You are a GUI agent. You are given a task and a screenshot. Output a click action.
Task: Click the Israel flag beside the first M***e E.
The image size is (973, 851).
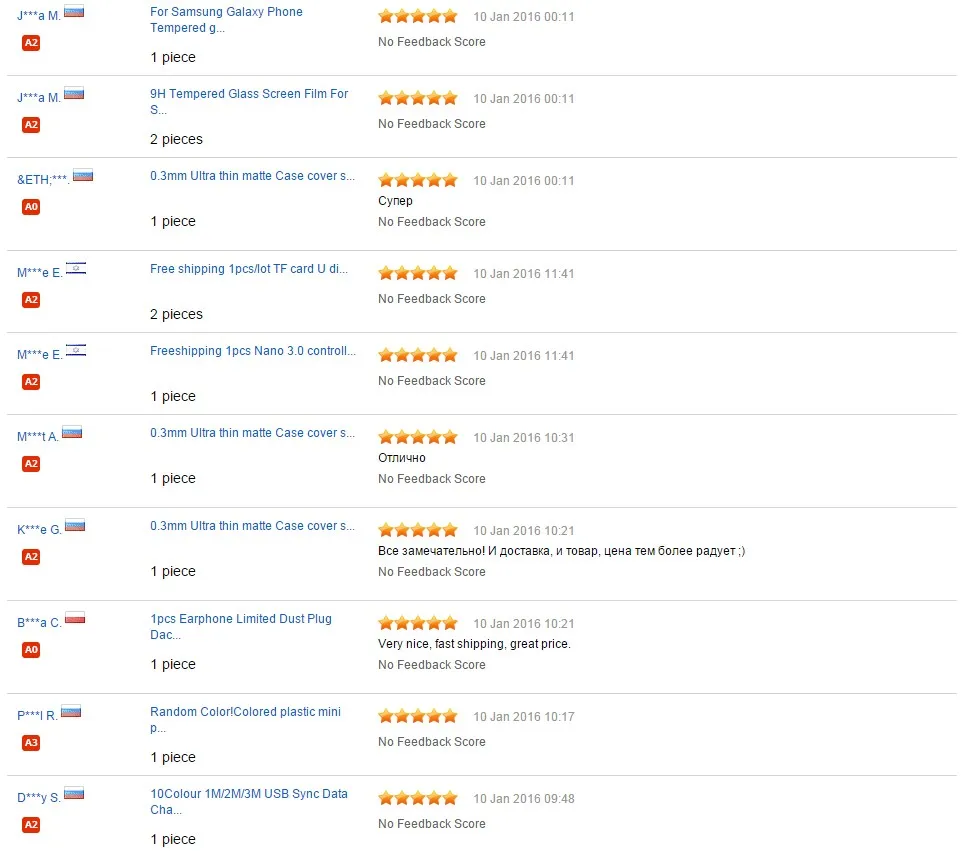coord(76,268)
